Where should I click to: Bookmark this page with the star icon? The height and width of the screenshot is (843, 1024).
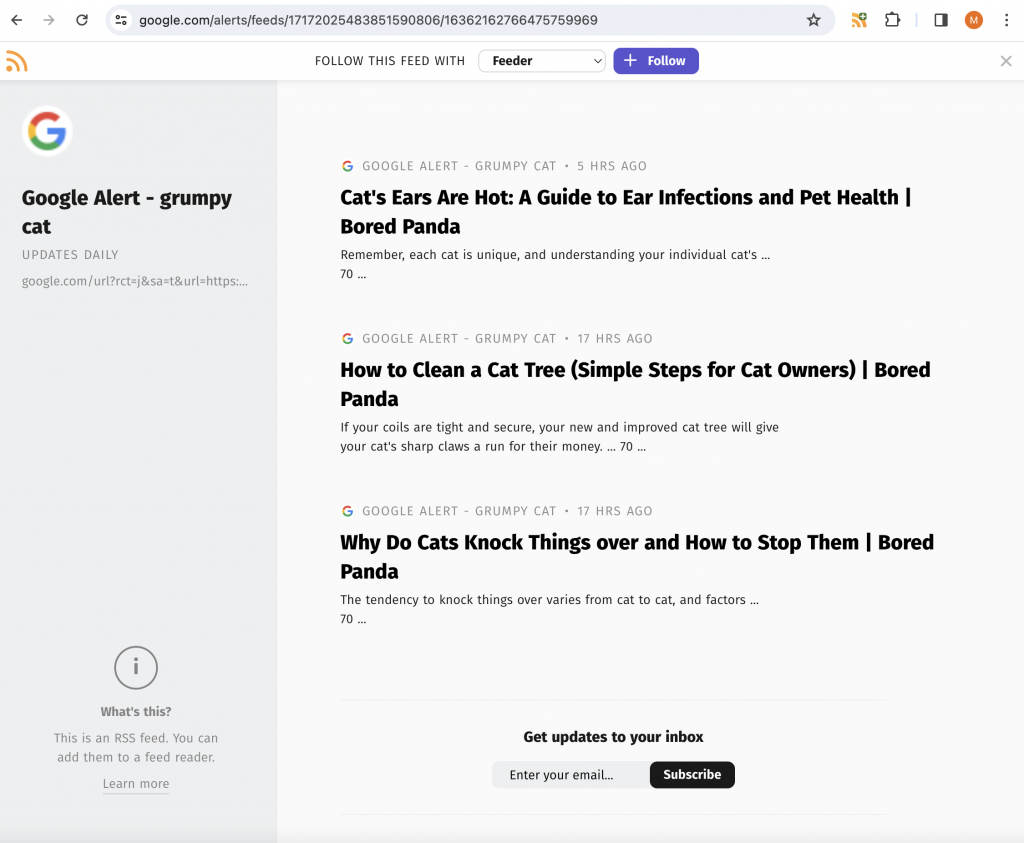(813, 20)
